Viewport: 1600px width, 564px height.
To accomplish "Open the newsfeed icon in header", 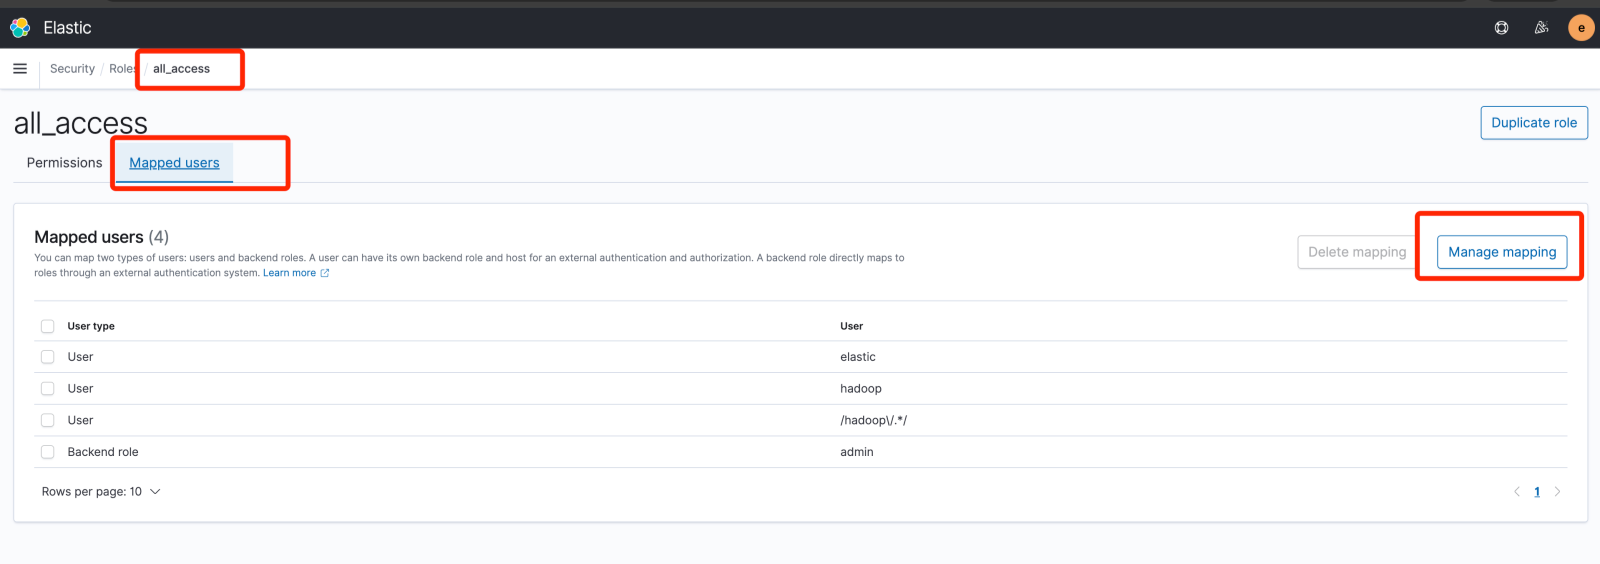I will pyautogui.click(x=1541, y=28).
